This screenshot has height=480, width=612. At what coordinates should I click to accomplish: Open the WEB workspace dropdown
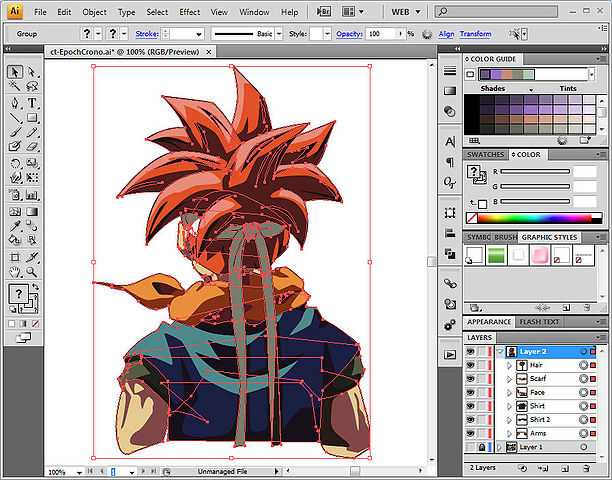click(x=406, y=12)
